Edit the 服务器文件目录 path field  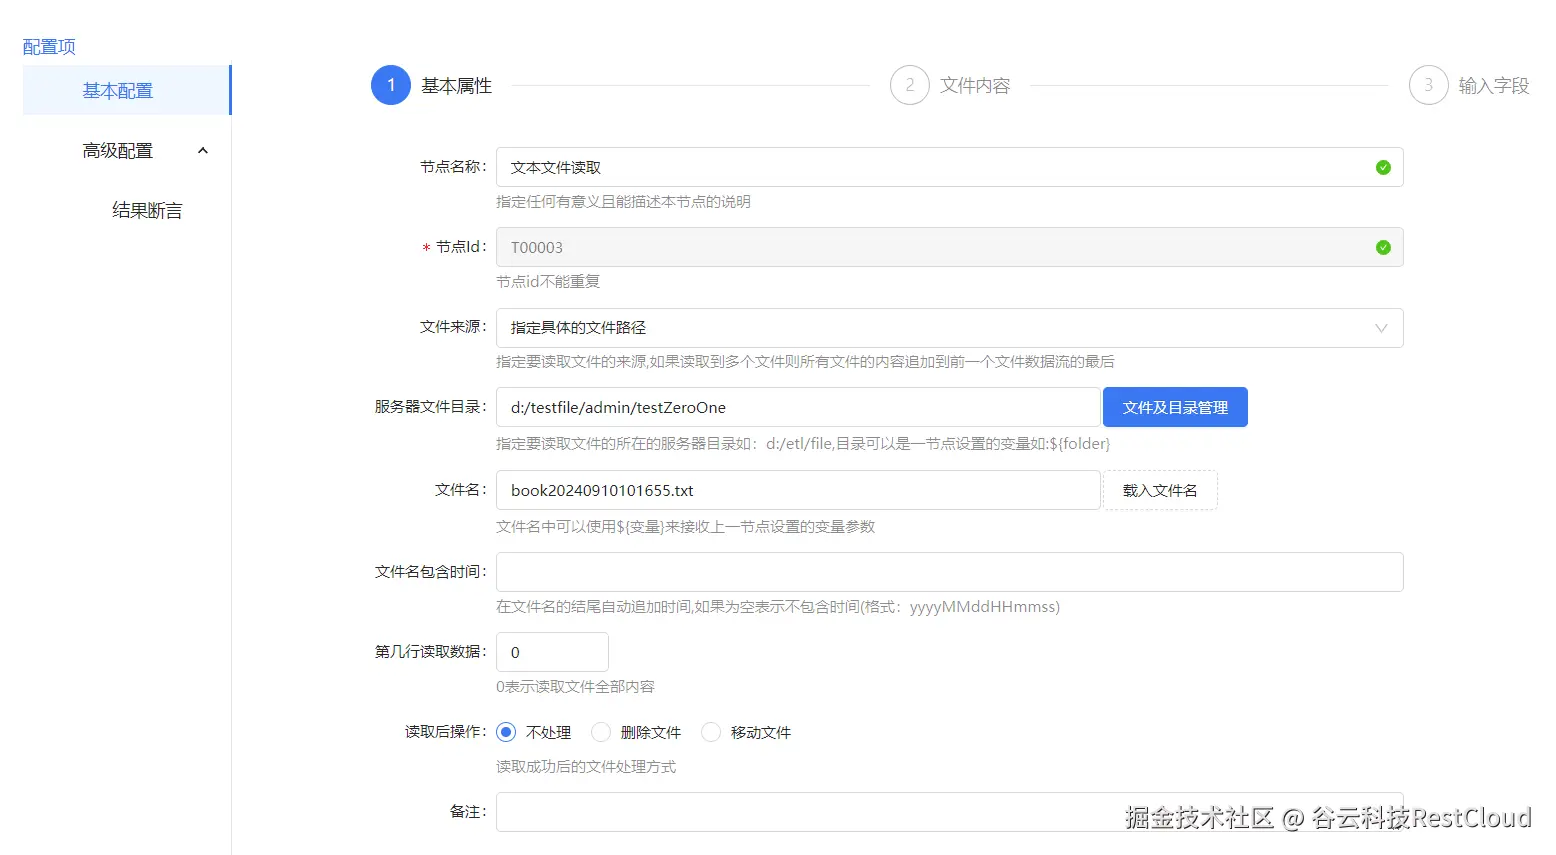click(x=798, y=407)
